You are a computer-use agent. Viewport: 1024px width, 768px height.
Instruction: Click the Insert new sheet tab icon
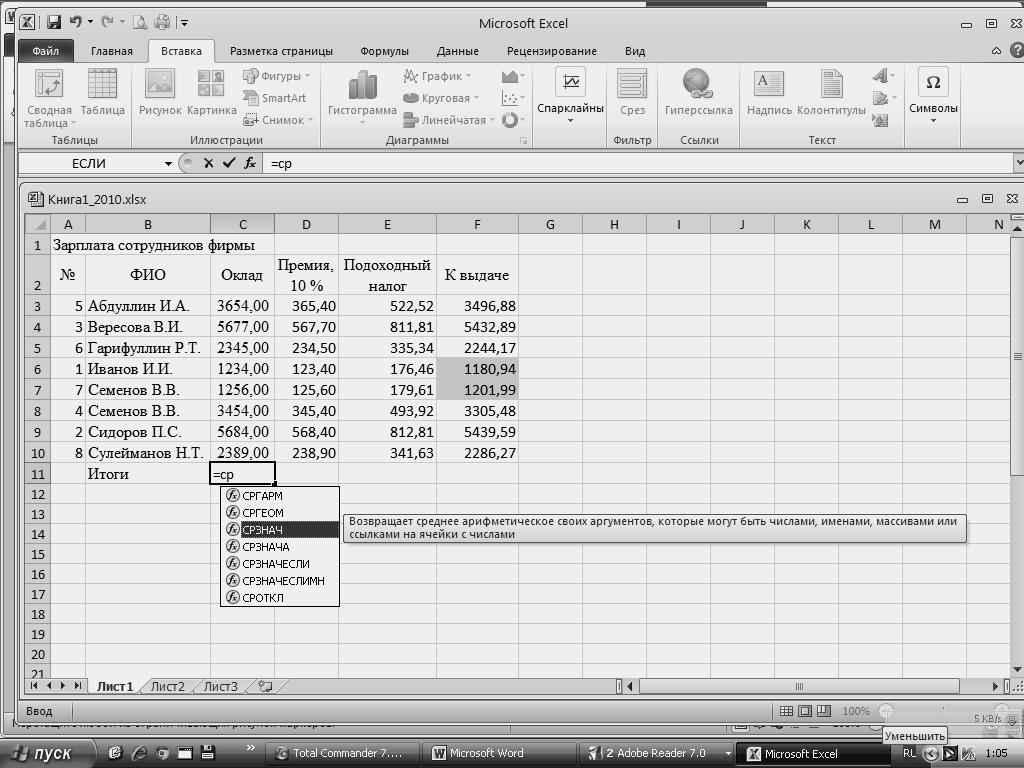(x=265, y=686)
